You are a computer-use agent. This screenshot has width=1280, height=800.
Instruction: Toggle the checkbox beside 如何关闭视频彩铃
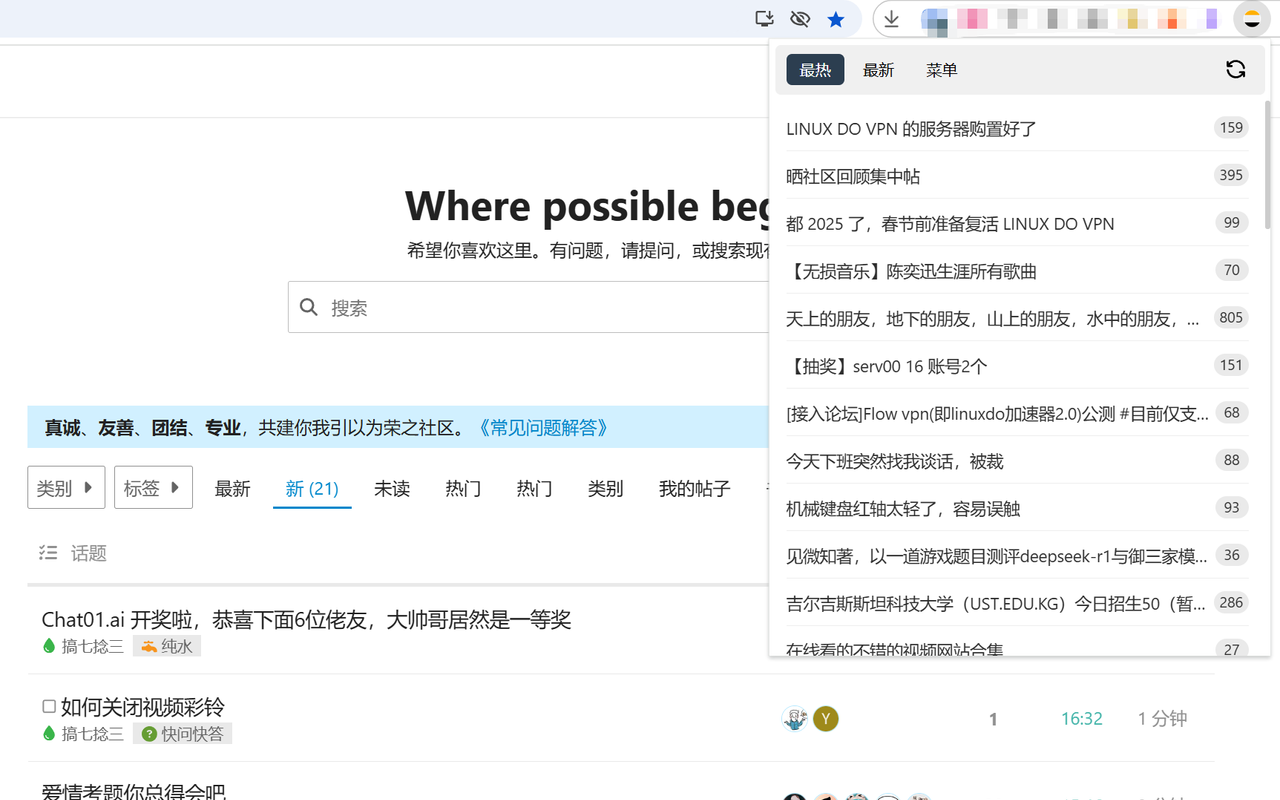point(48,705)
